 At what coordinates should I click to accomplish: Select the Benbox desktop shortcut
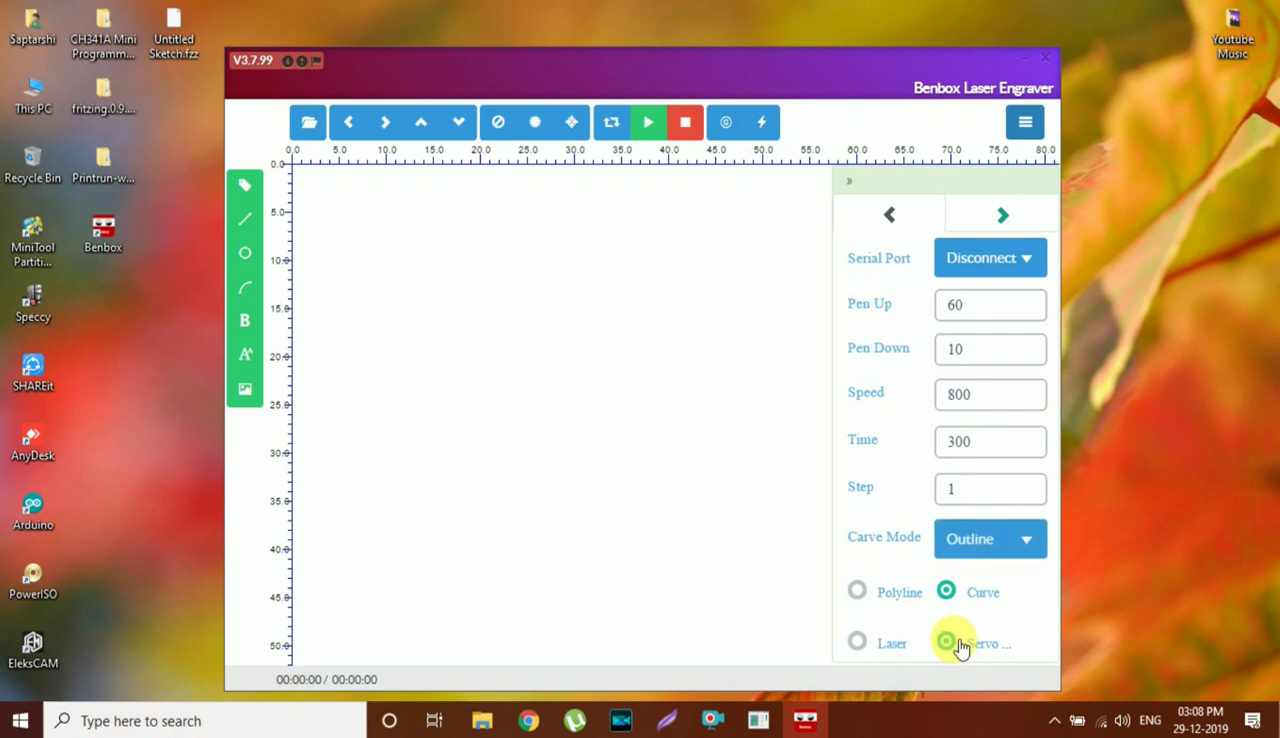click(x=103, y=235)
